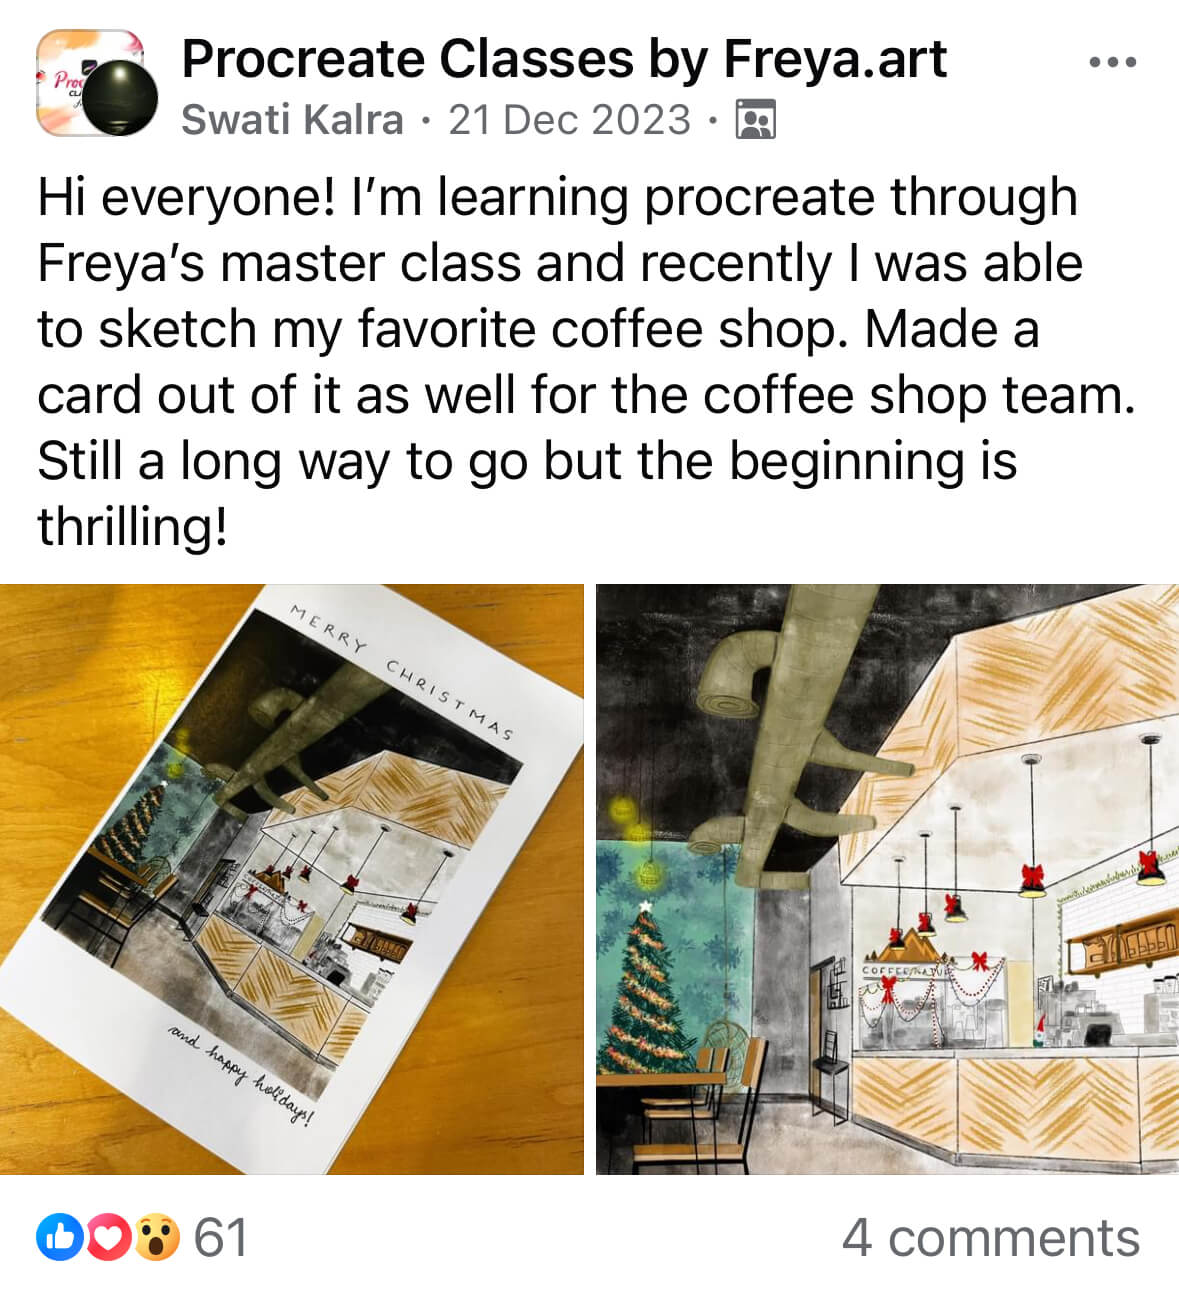The image size is (1179, 1290).
Task: Open Swati Kalra's profile
Action: click(292, 120)
